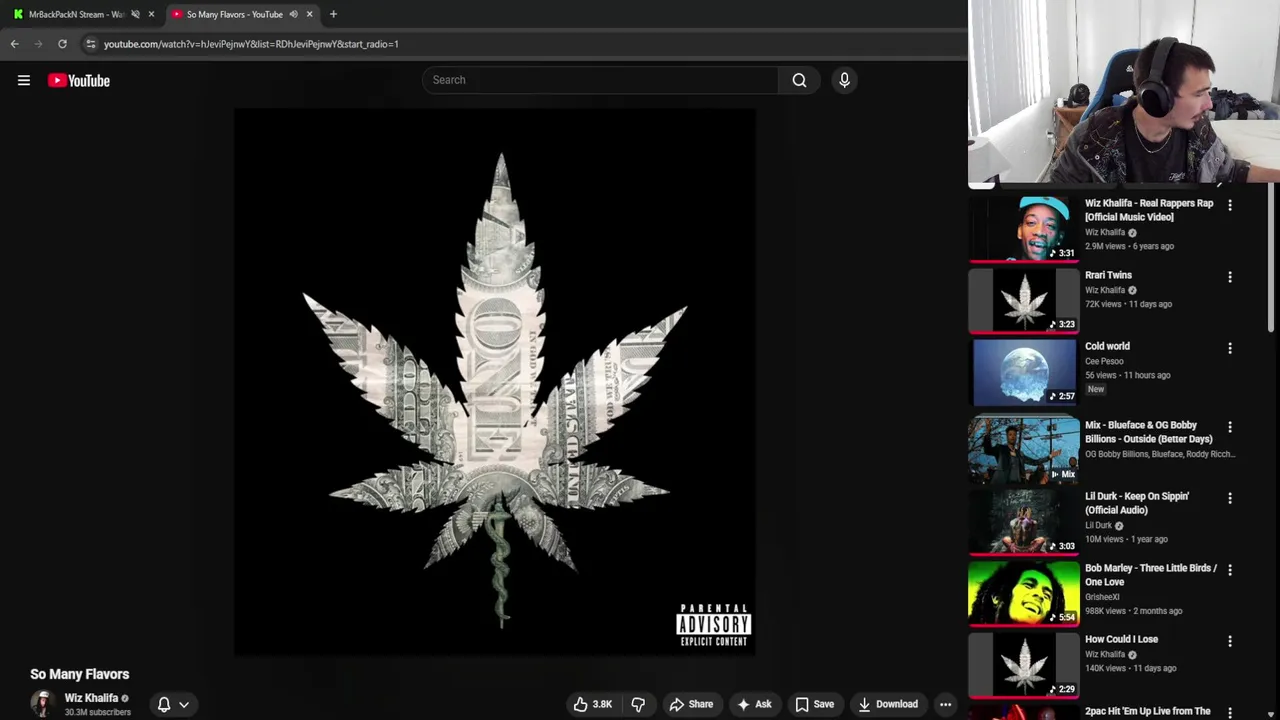Image resolution: width=1280 pixels, height=720 pixels.
Task: Click the sidebar vertical scrollbar
Action: 1272,260
